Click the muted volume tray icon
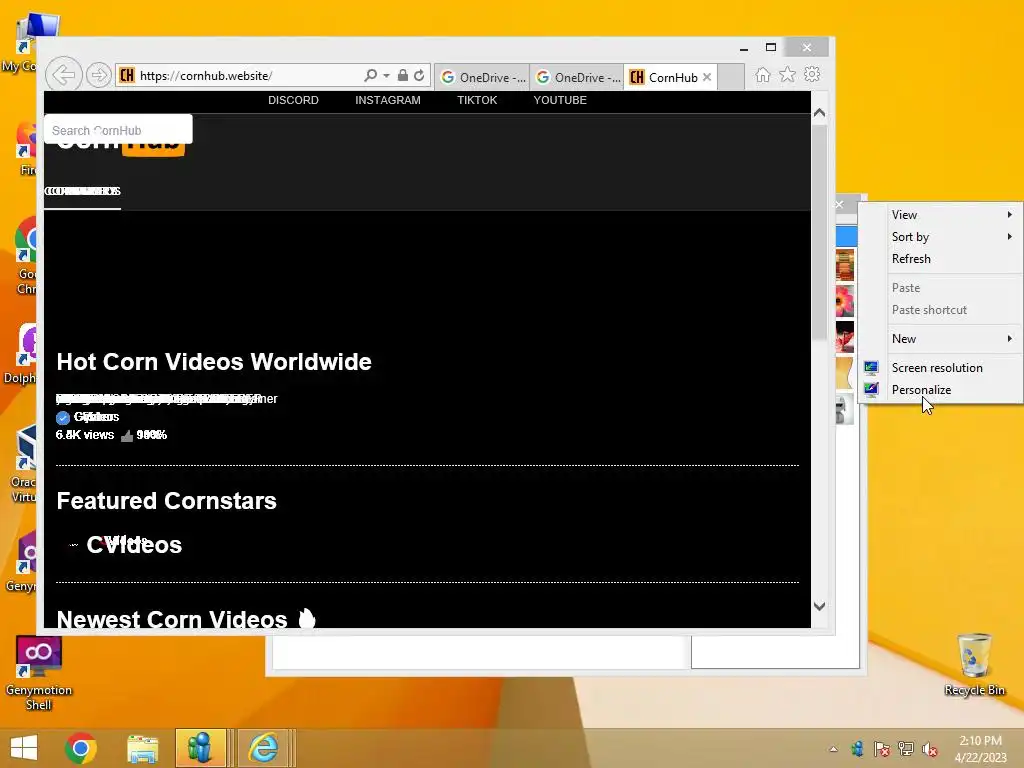 [930, 749]
